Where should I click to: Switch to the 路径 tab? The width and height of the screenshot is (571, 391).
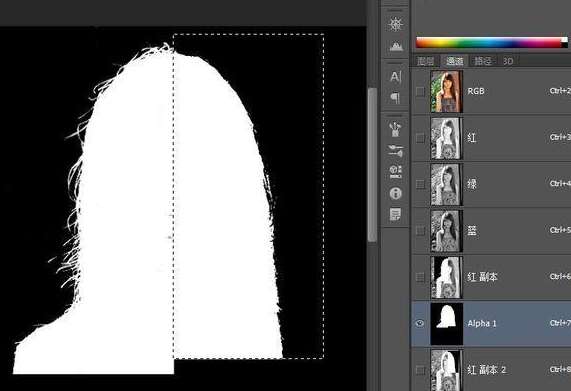(x=483, y=61)
